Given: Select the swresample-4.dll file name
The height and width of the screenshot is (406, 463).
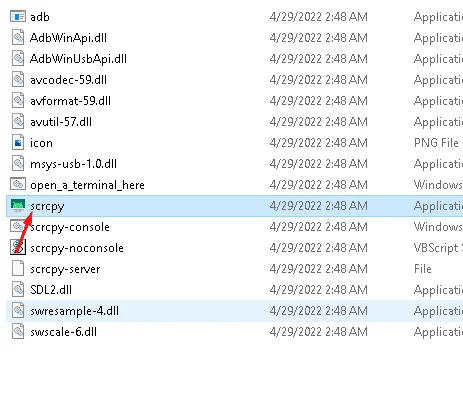Looking at the screenshot, I should tap(74, 311).
